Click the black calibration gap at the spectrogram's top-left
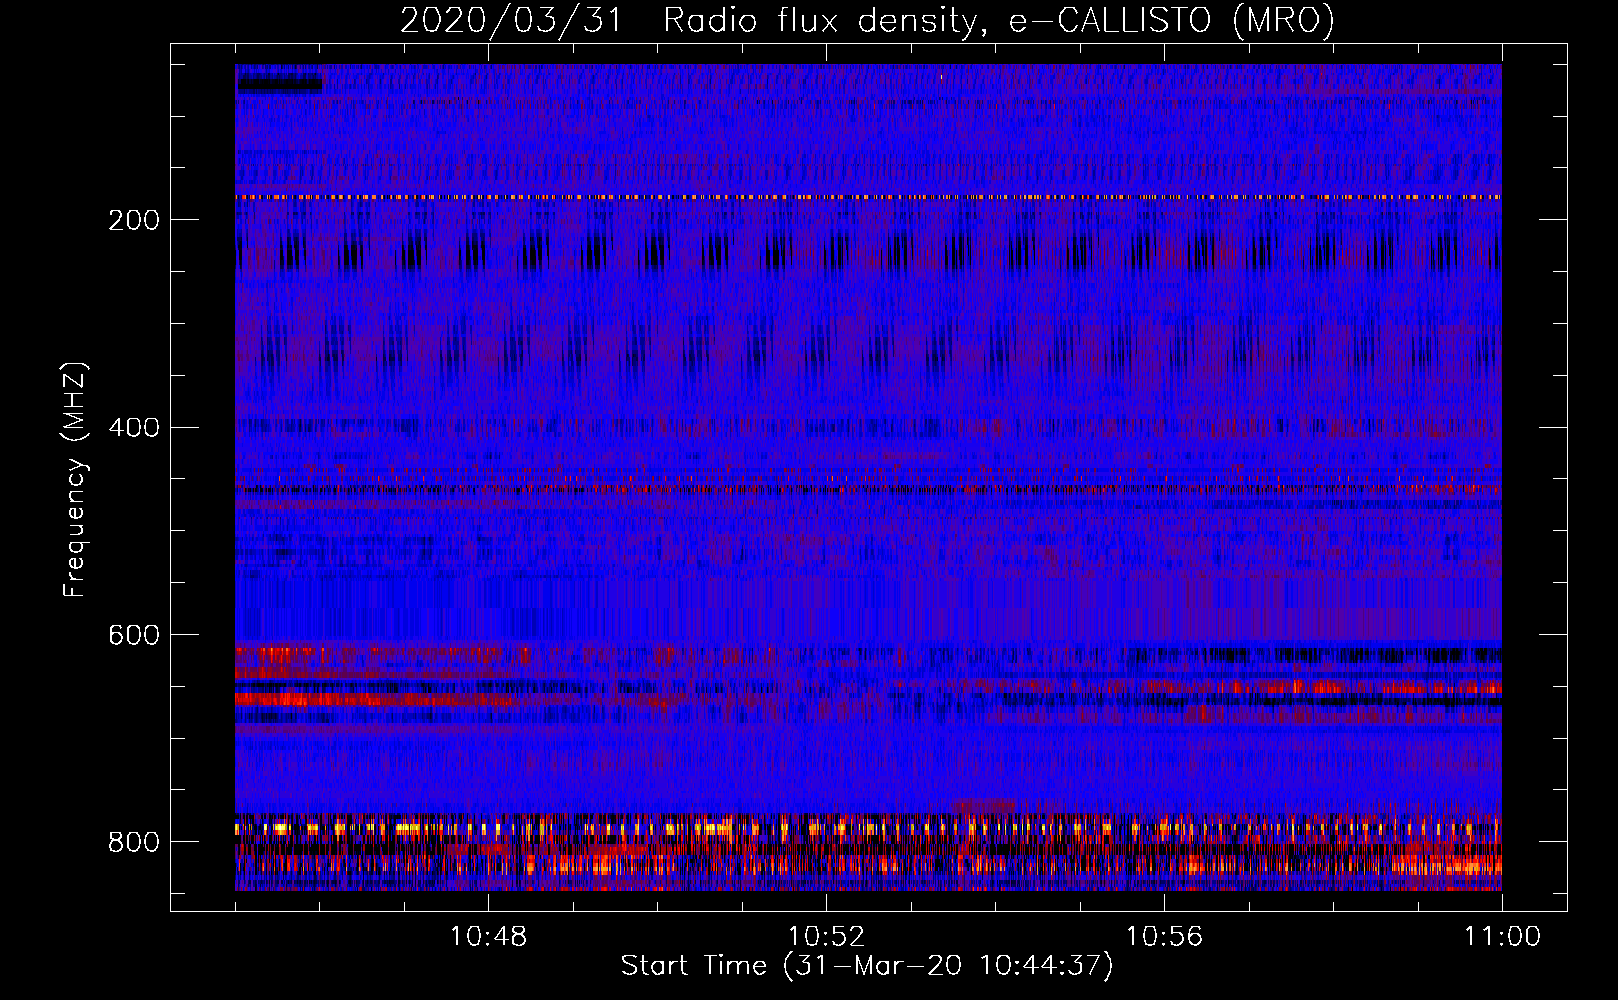 point(279,84)
